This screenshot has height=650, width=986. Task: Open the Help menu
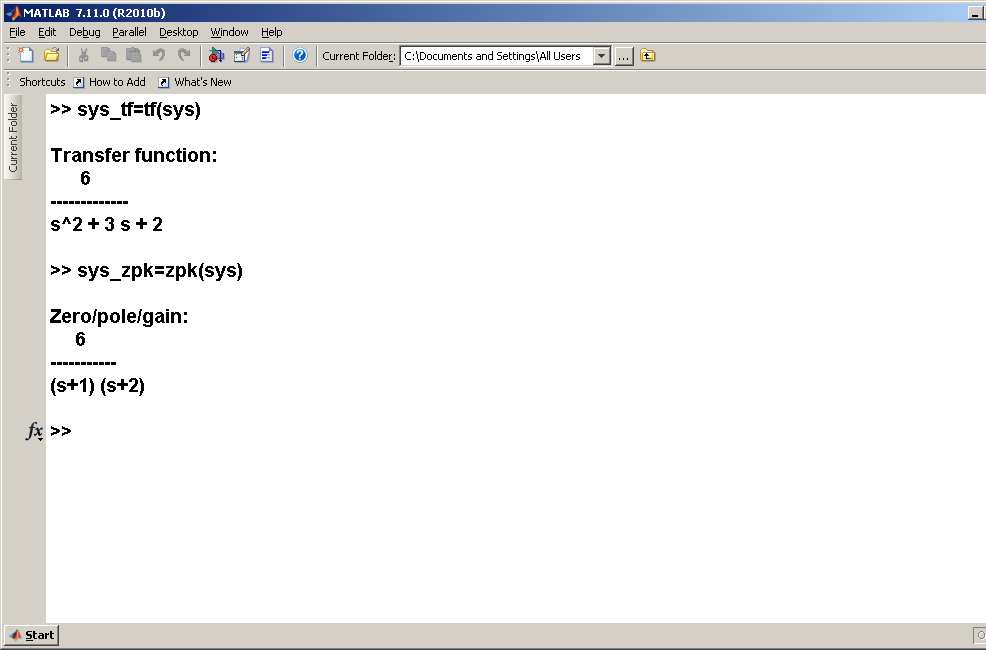(272, 32)
